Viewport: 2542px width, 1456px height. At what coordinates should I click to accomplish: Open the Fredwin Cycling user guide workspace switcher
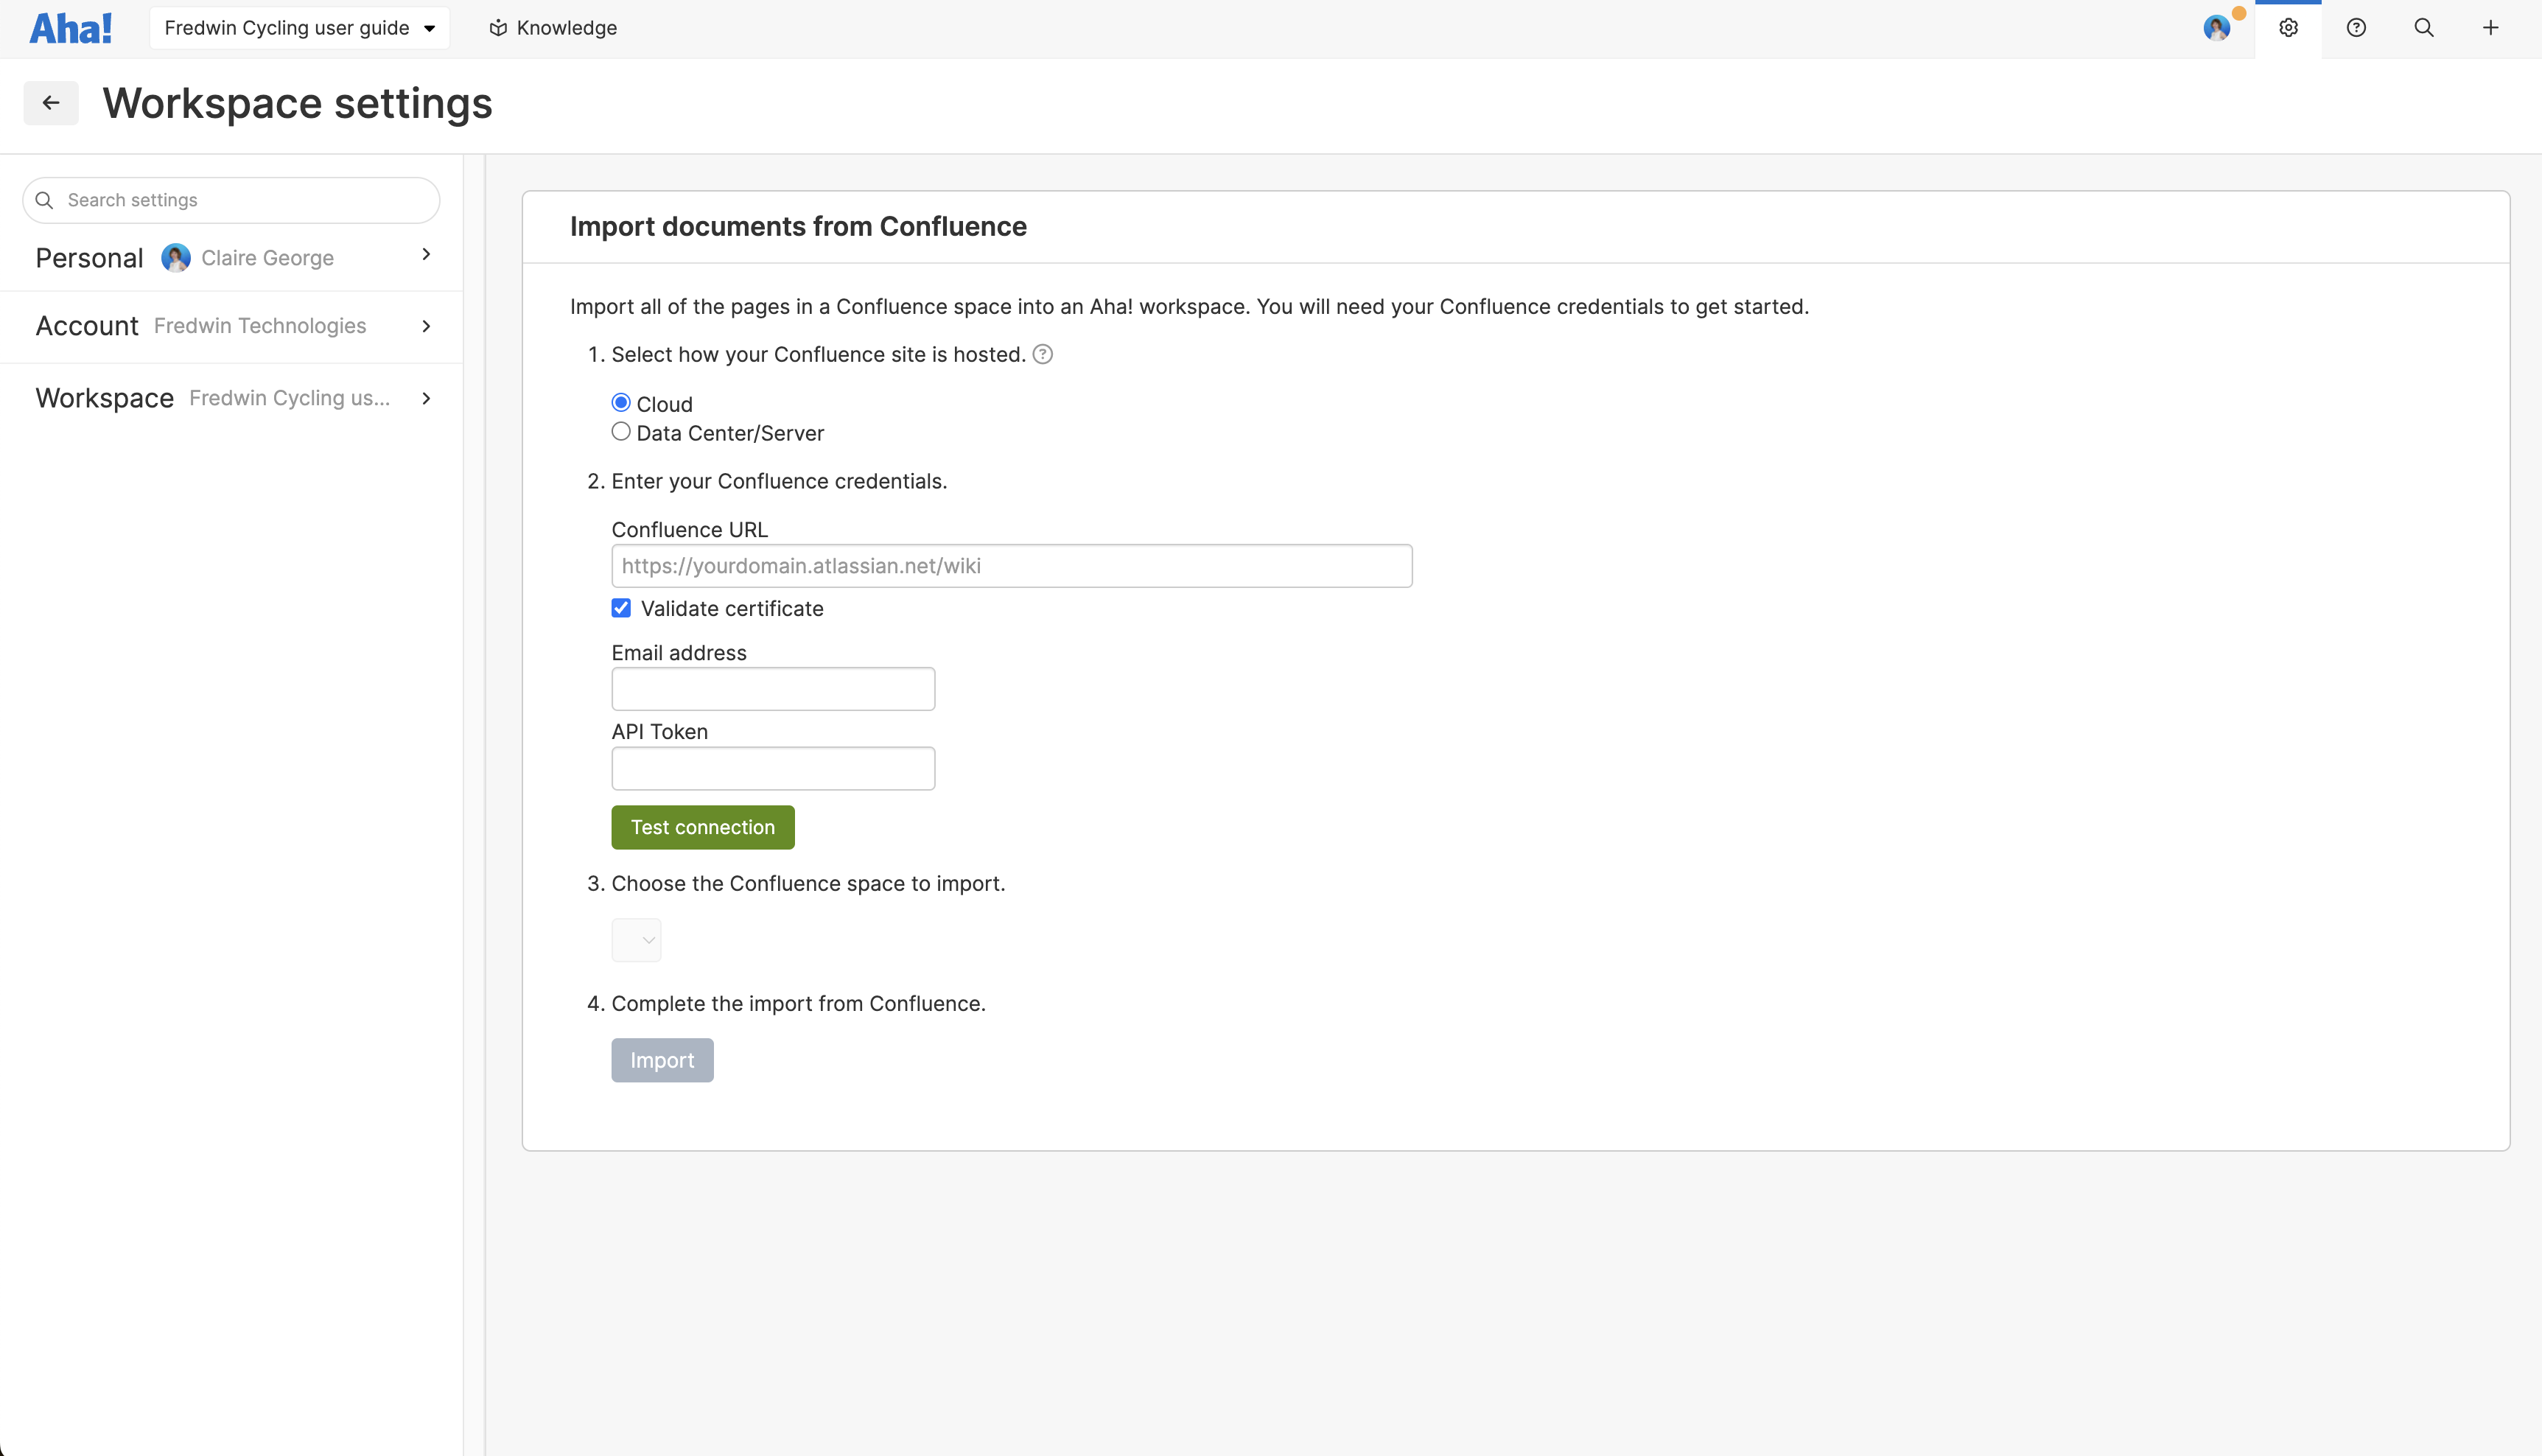[x=298, y=27]
